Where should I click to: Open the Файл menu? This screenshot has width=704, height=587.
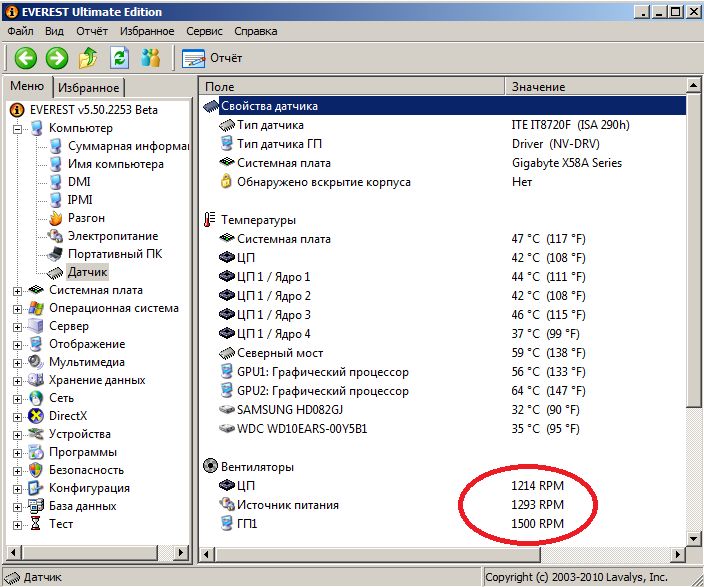[x=20, y=31]
